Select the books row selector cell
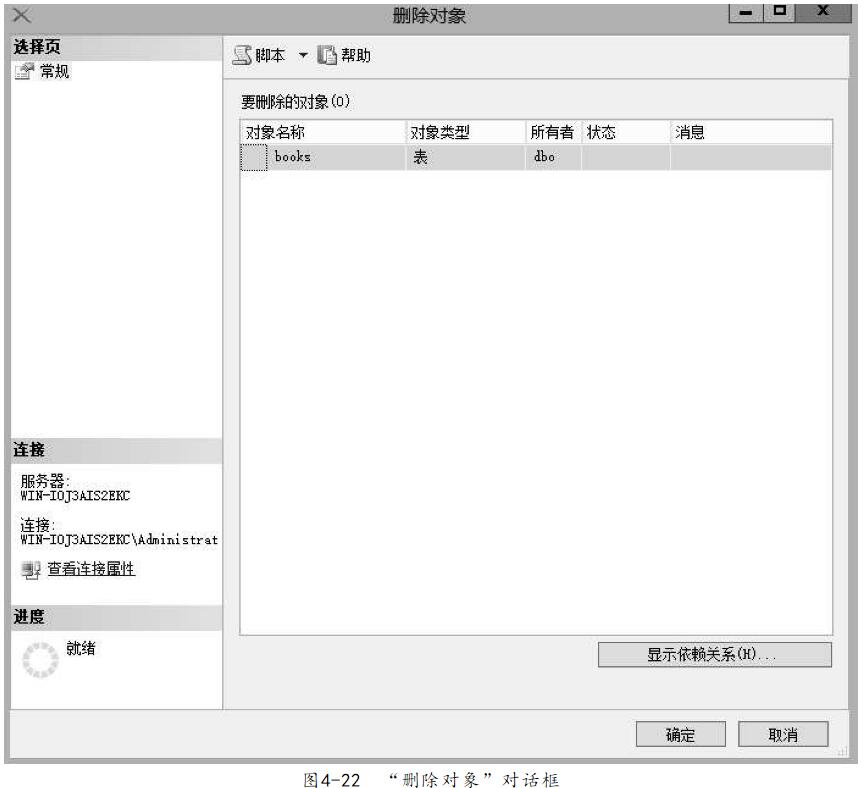 tap(254, 158)
